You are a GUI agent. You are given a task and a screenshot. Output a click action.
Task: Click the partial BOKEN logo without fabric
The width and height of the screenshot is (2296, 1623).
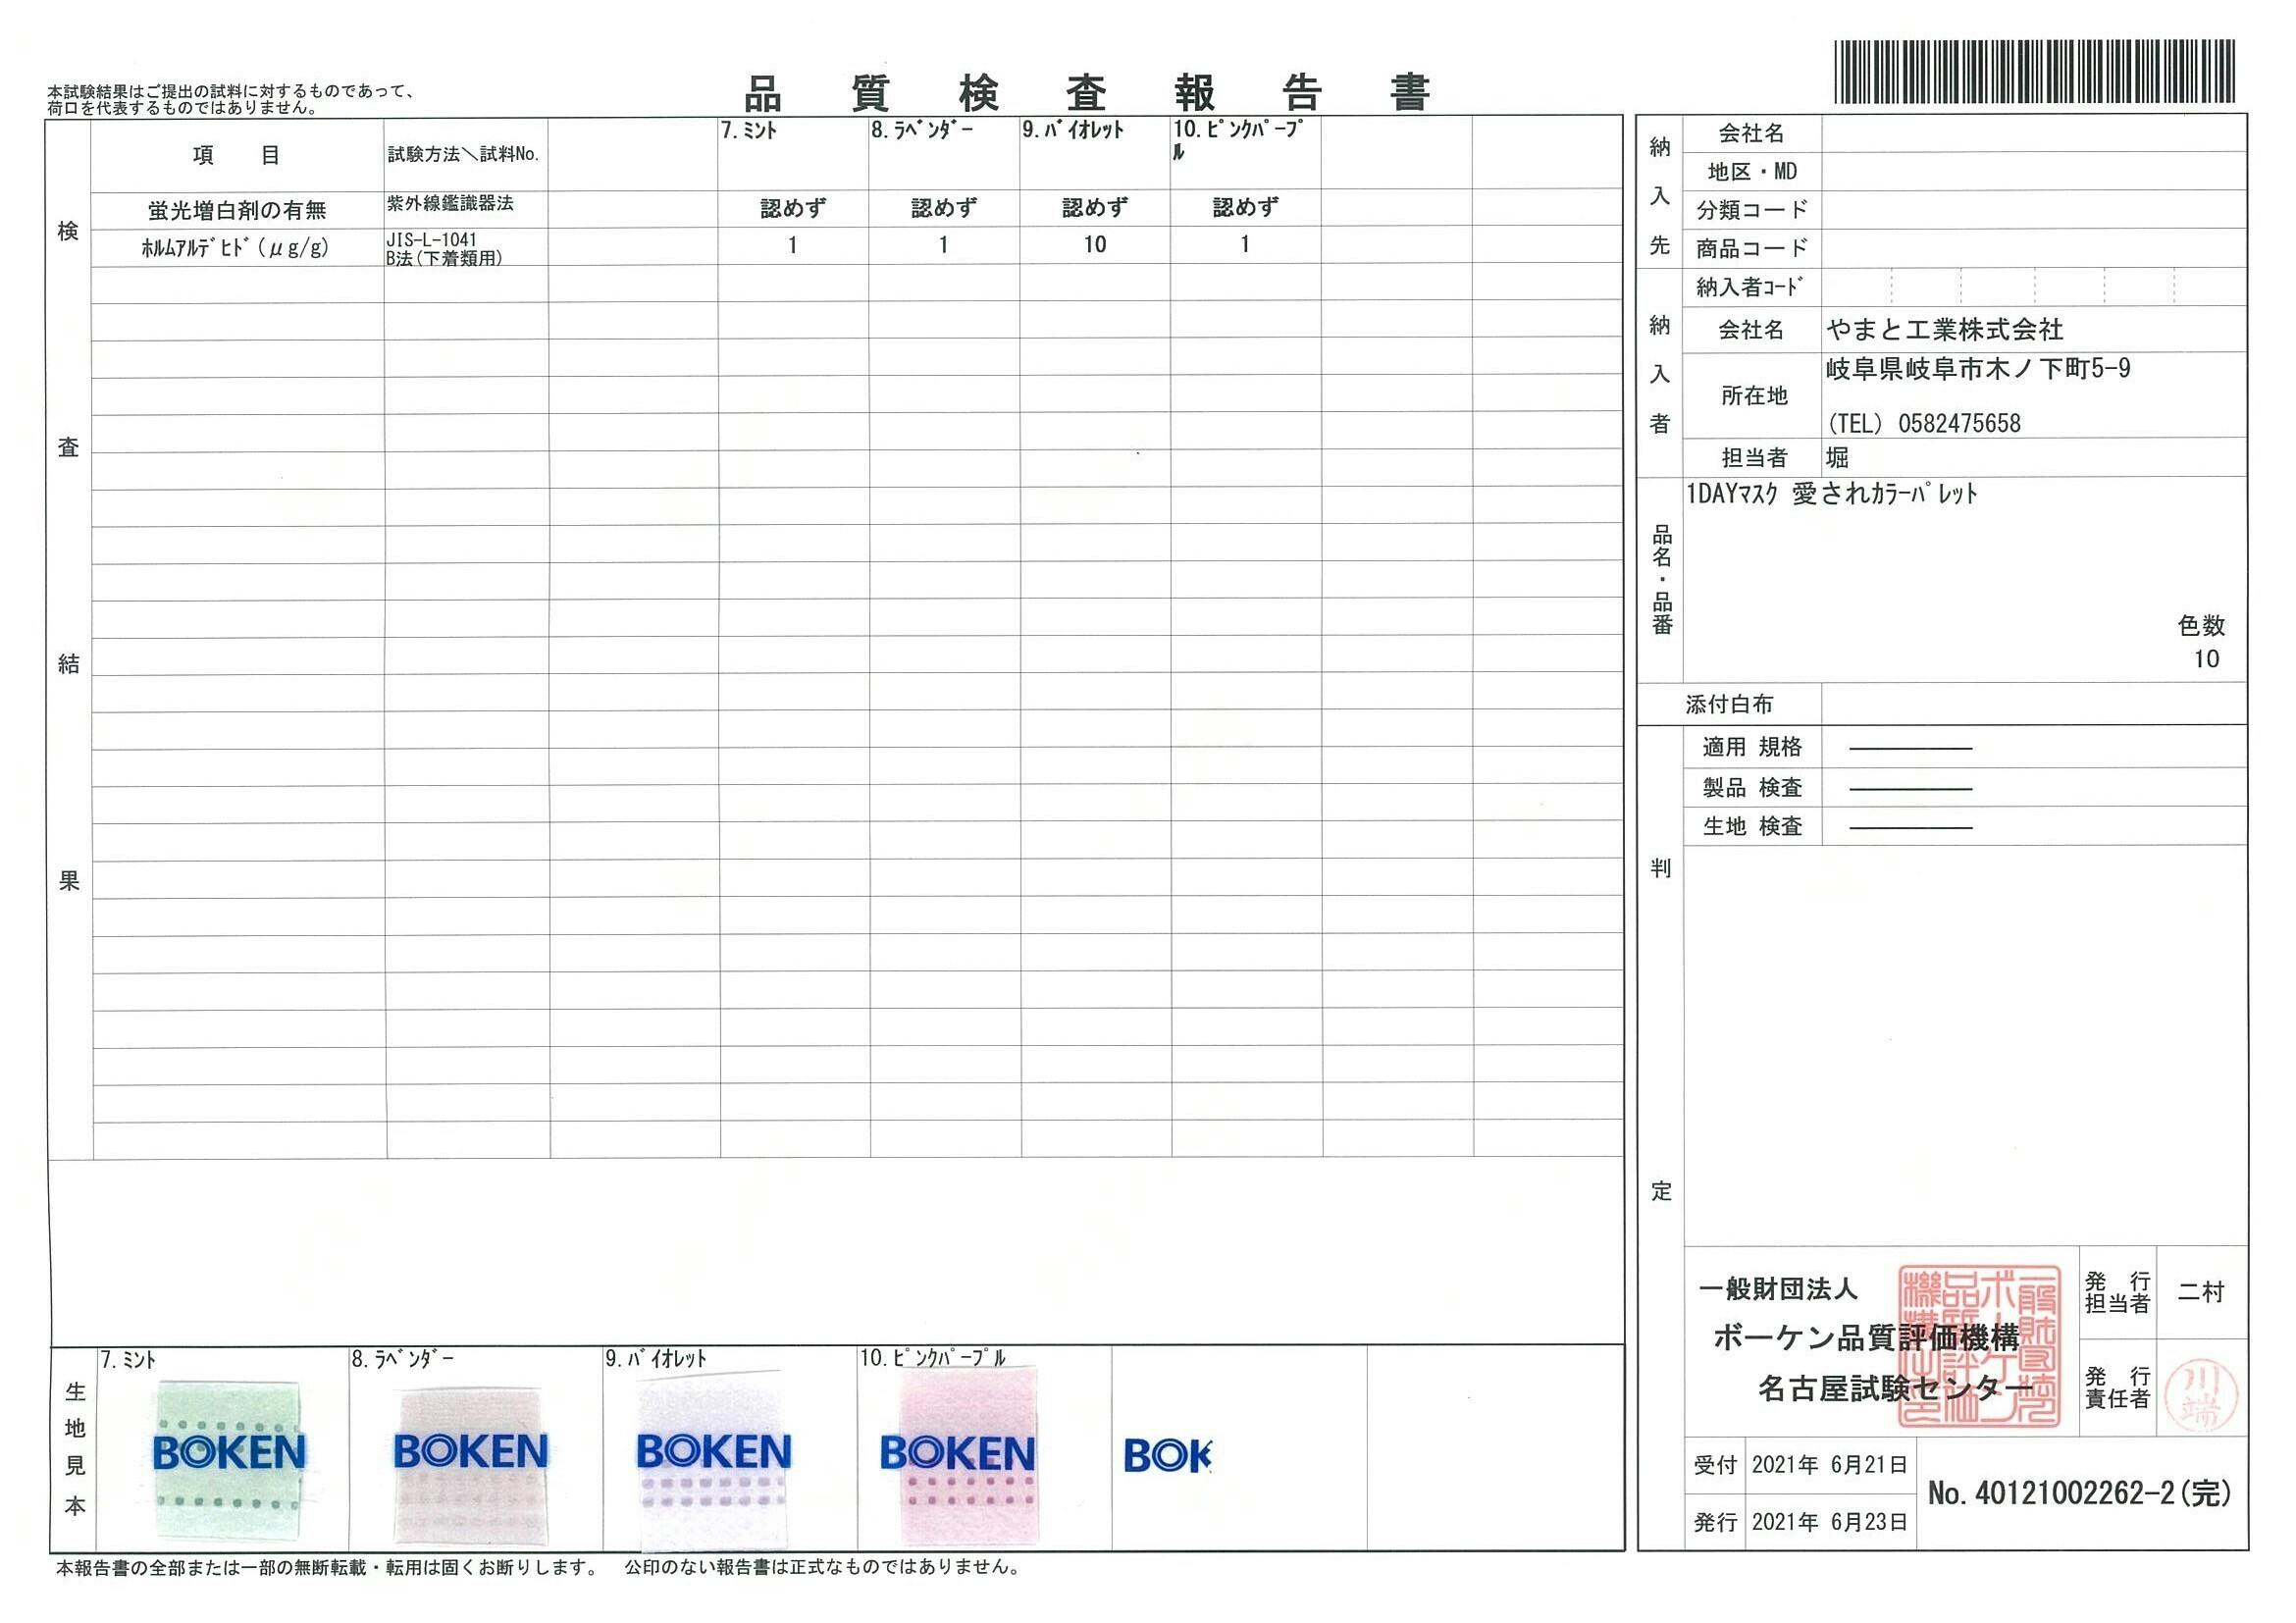point(1167,1456)
